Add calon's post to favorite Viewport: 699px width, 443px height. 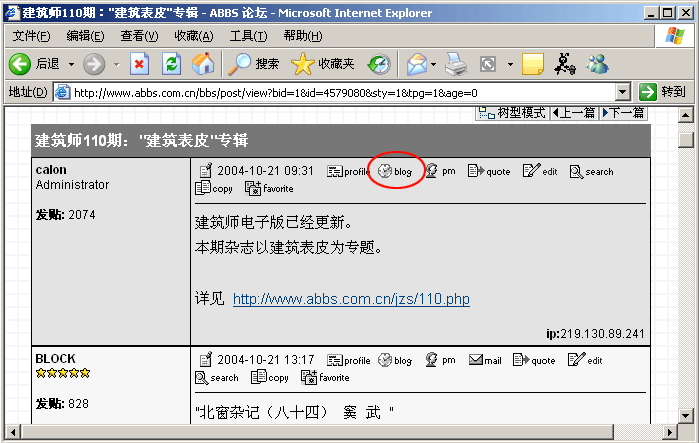tap(269, 189)
